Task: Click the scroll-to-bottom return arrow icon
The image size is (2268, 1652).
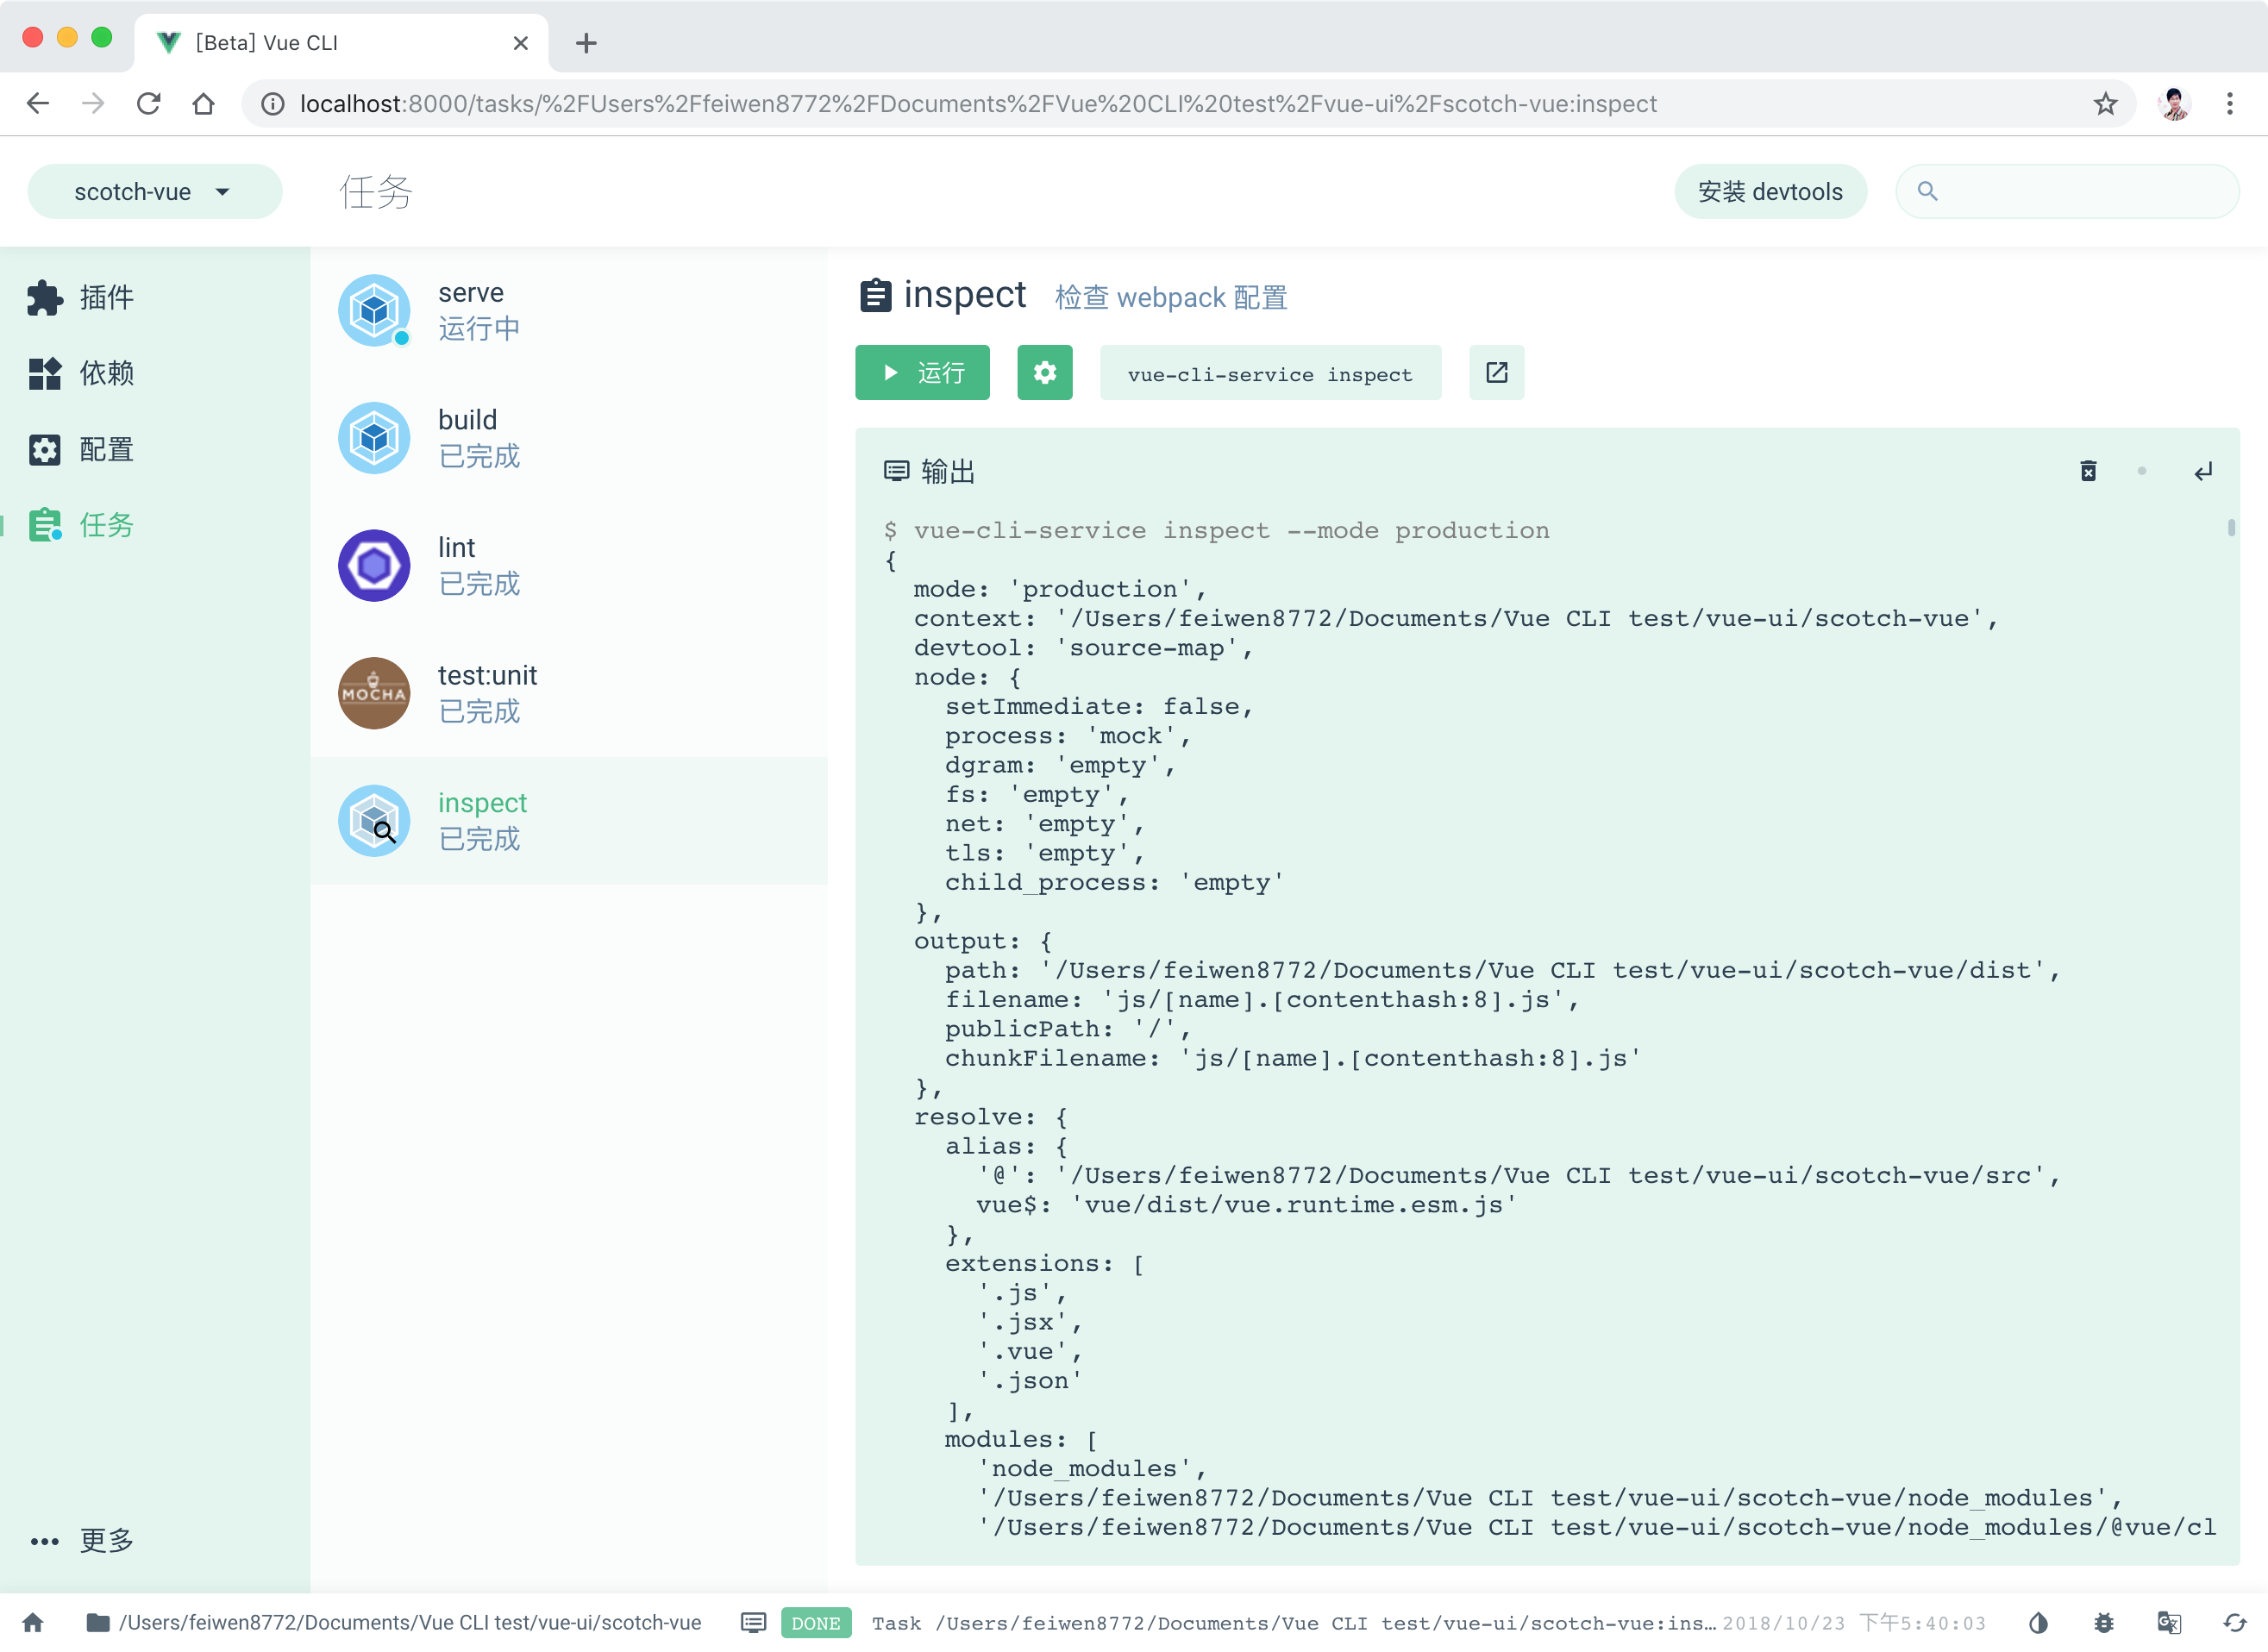Action: pos(2203,471)
